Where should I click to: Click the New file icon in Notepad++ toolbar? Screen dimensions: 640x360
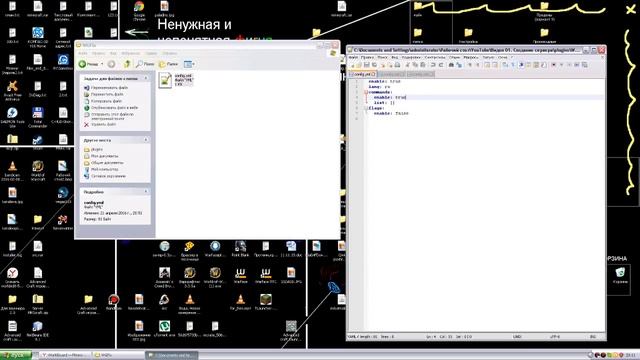pyautogui.click(x=353, y=65)
